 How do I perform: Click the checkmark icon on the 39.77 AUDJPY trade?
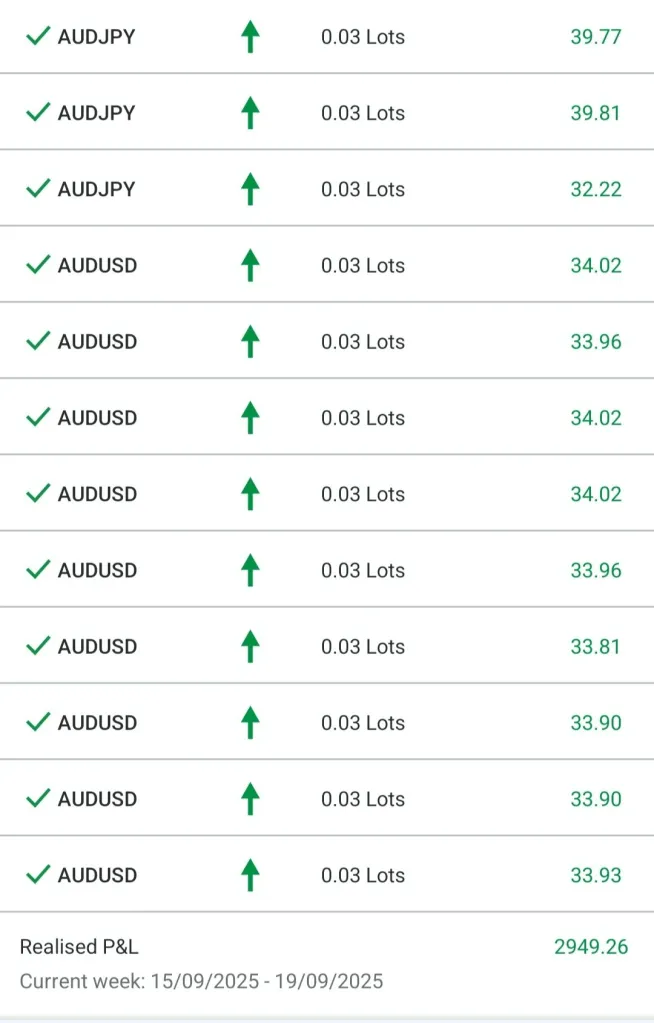[38, 37]
